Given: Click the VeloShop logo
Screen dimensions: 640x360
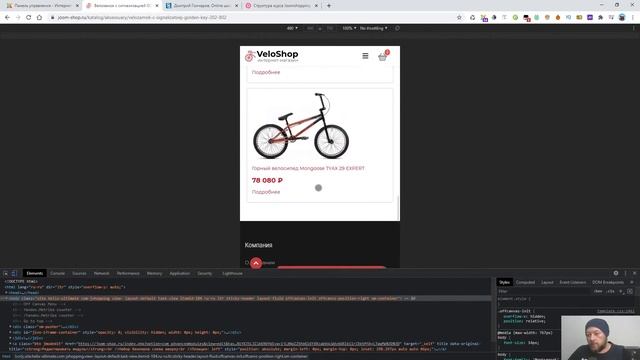Looking at the screenshot, I should pos(272,56).
